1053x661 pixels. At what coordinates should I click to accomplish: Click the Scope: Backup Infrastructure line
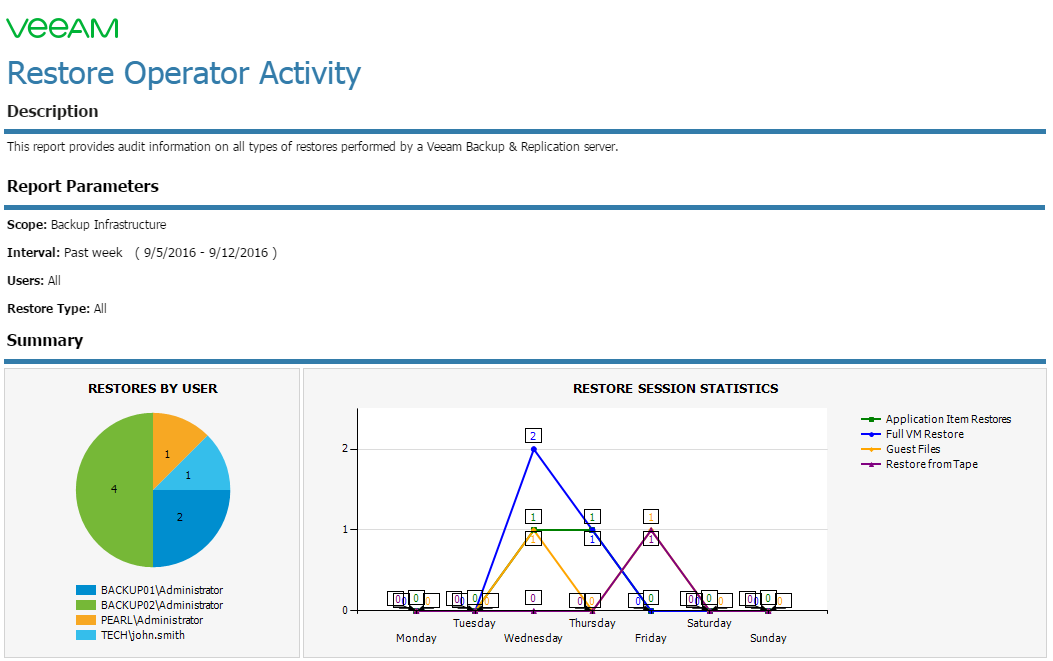click(87, 225)
